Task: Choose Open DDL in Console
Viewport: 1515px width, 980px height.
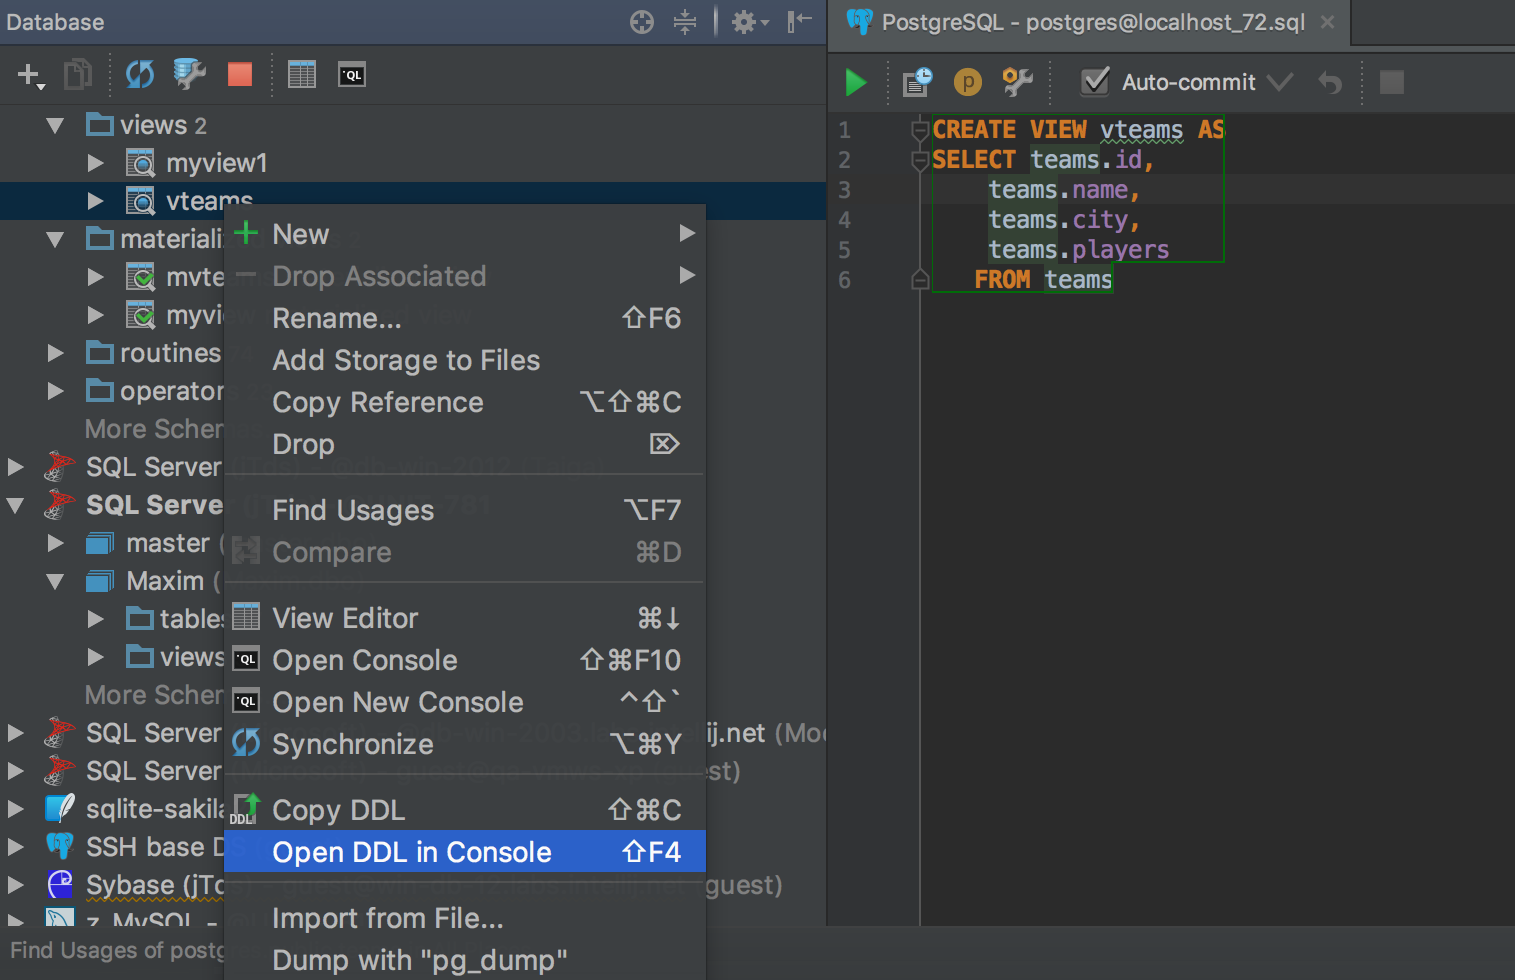Action: 465,852
